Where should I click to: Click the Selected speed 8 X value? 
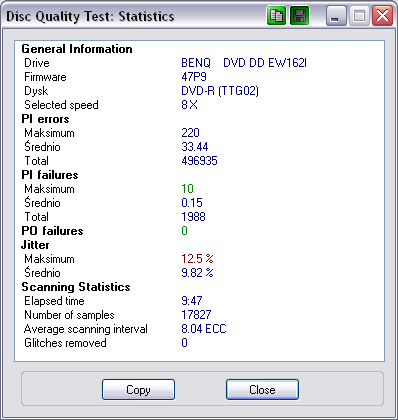189,105
